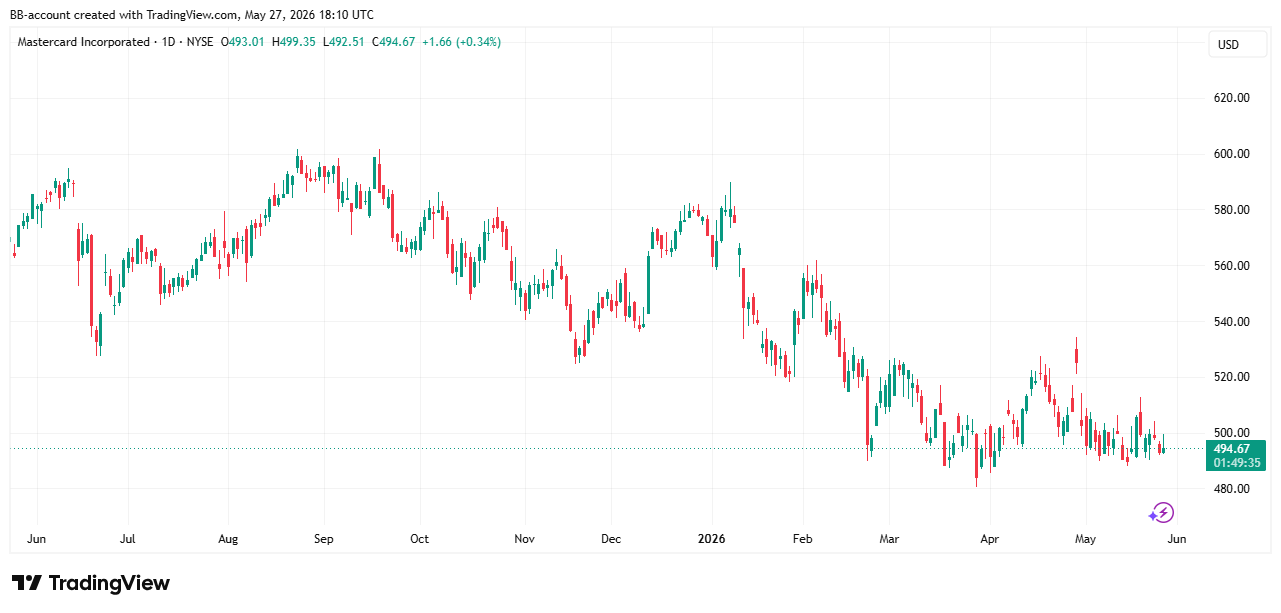Click the May marker on time axis

click(x=1085, y=539)
